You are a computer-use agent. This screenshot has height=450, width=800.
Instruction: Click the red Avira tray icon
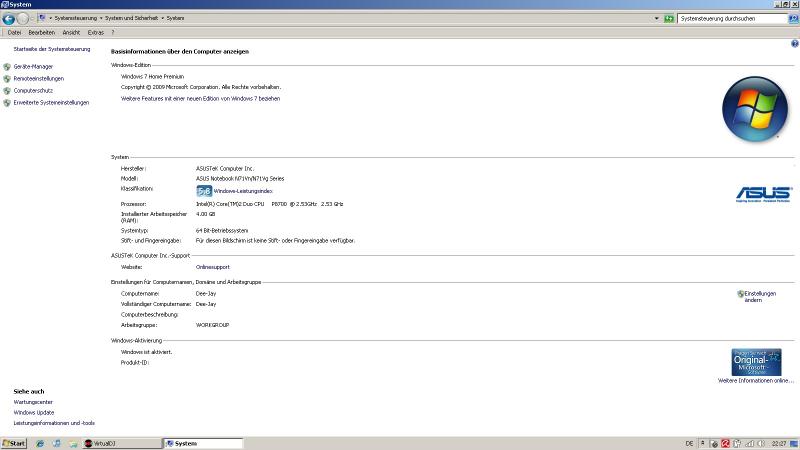pyautogui.click(x=725, y=443)
